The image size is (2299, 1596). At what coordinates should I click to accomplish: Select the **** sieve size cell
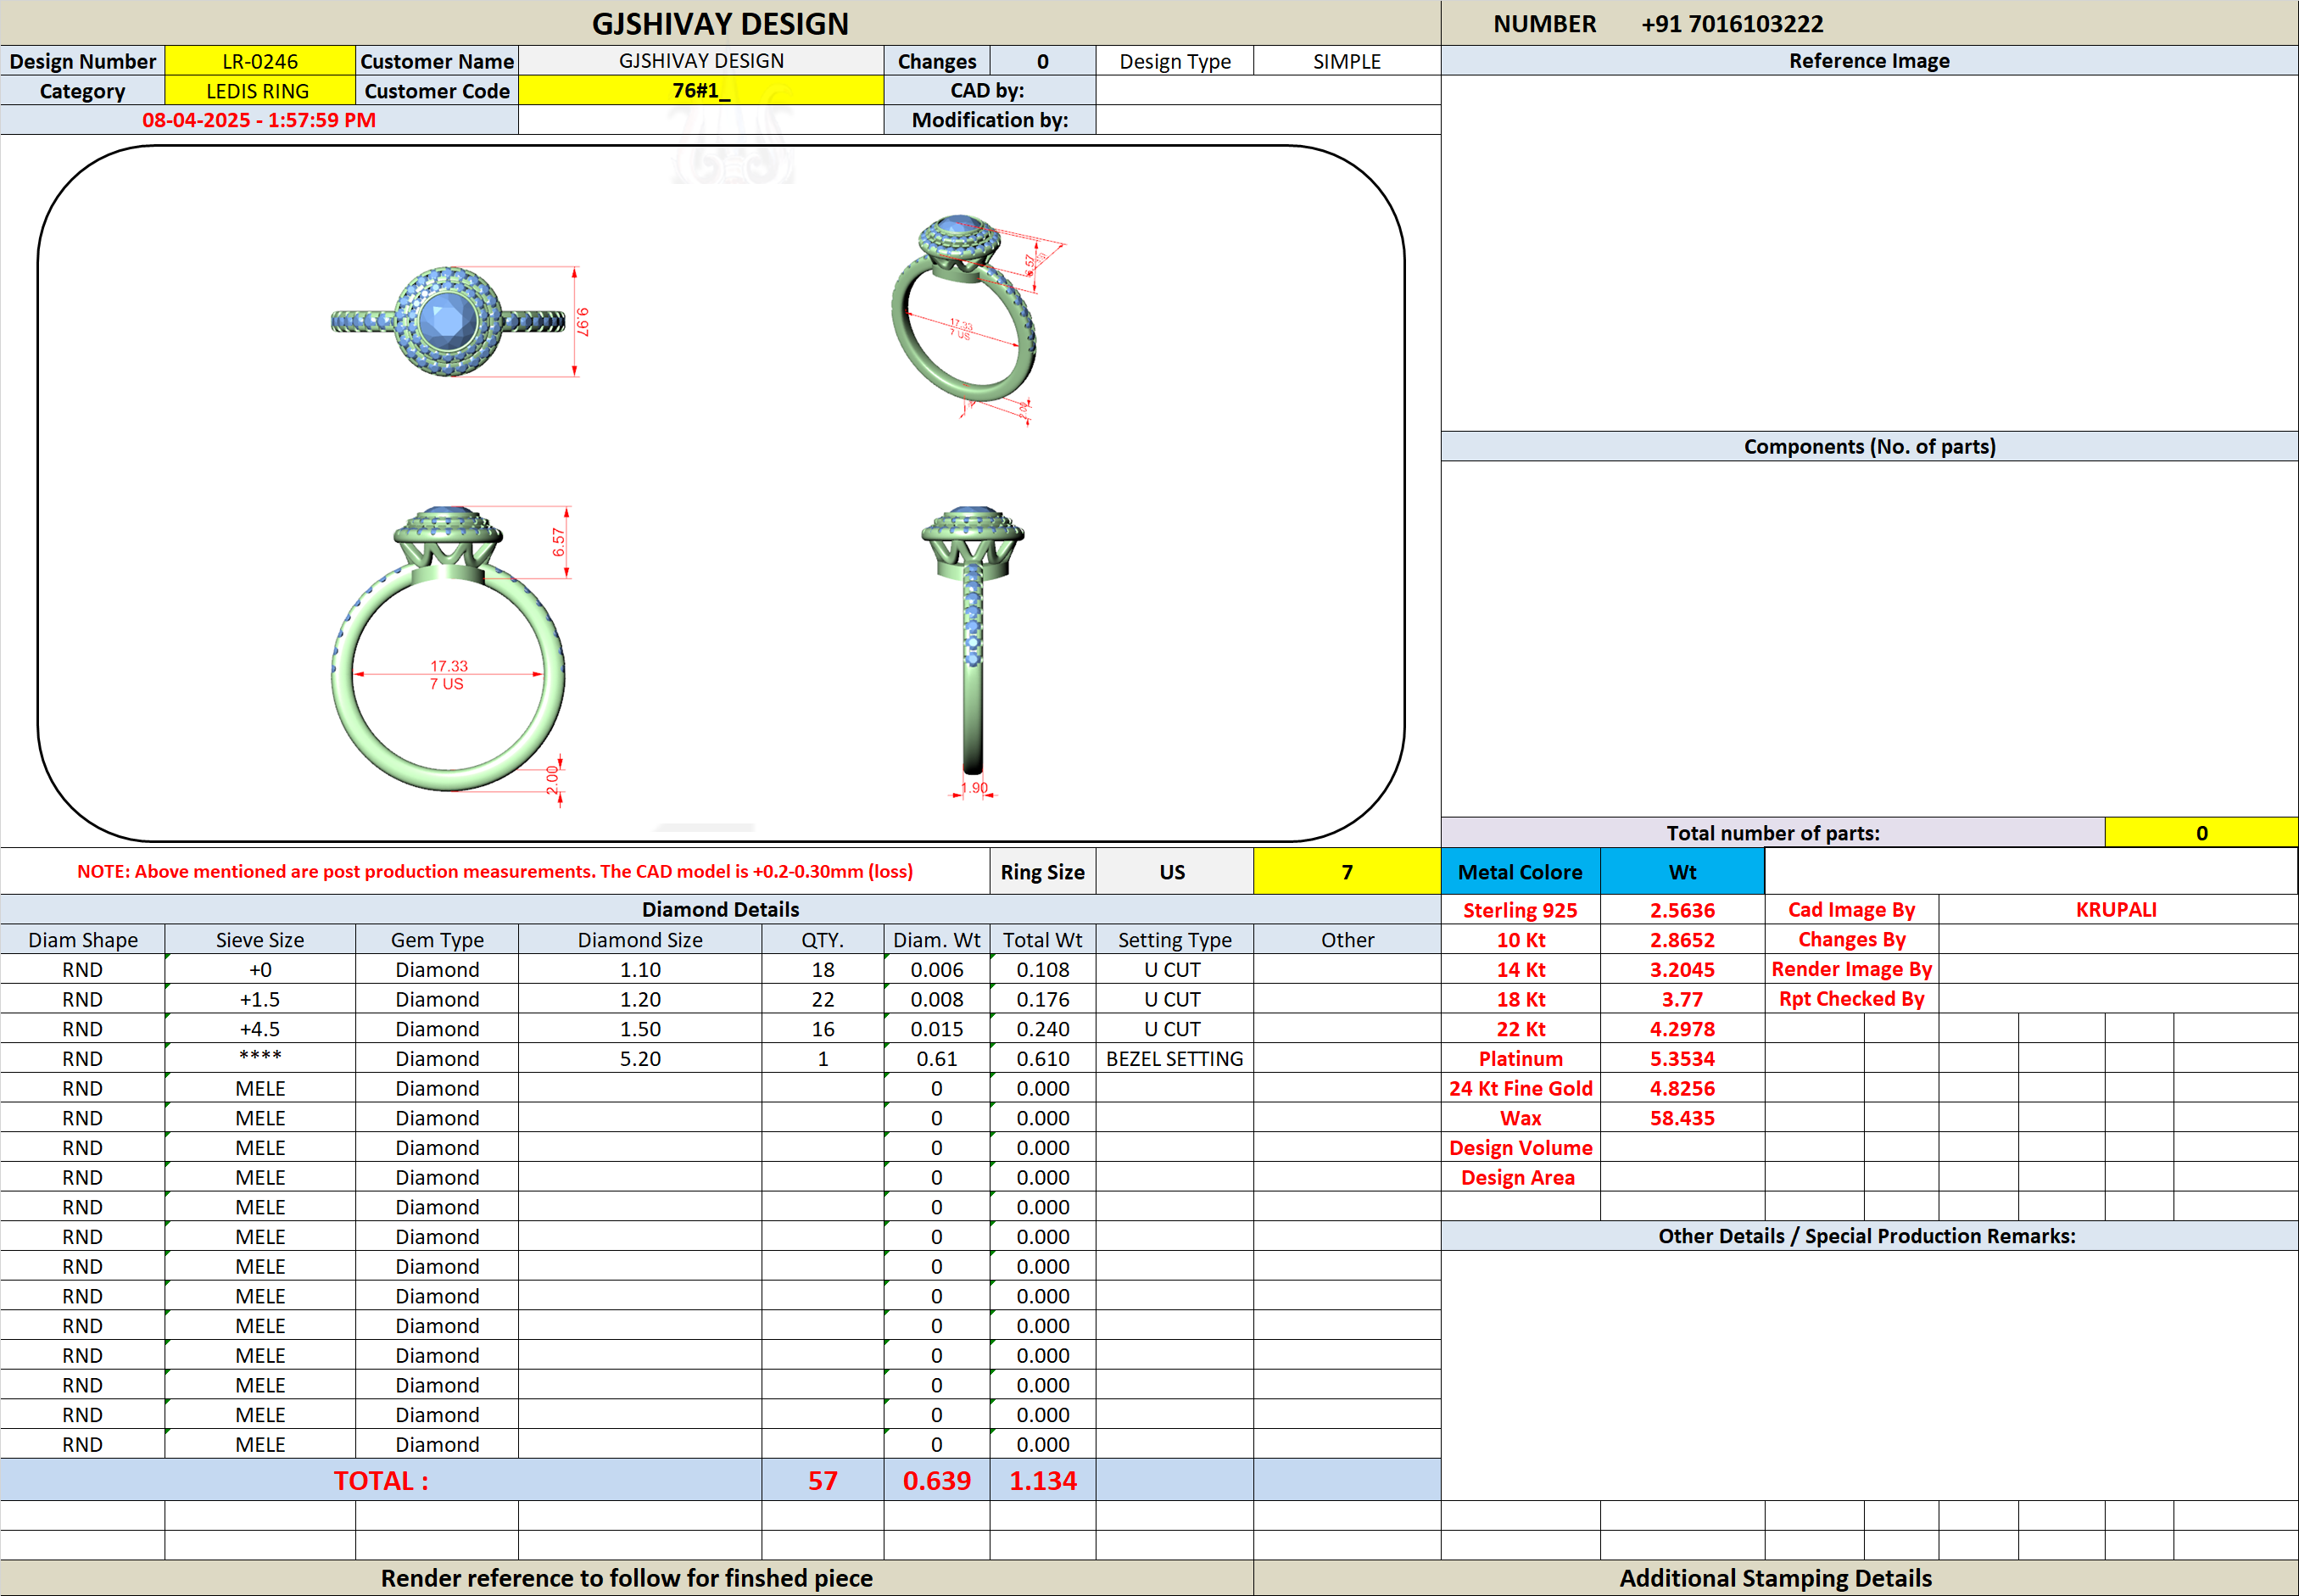coord(260,1058)
